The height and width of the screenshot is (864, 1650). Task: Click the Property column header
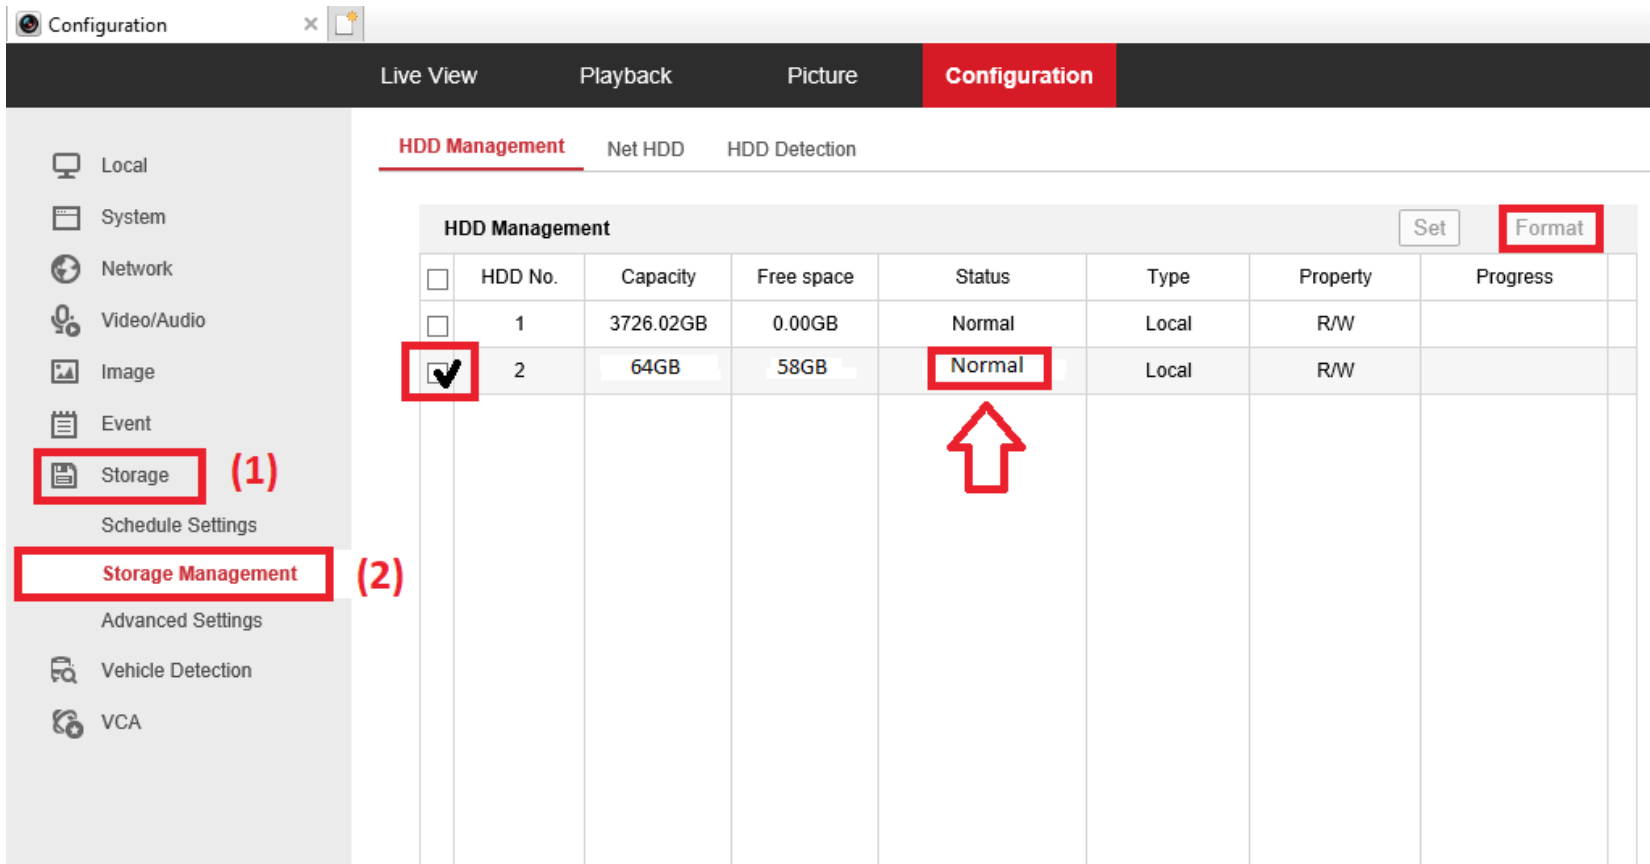[x=1335, y=277]
